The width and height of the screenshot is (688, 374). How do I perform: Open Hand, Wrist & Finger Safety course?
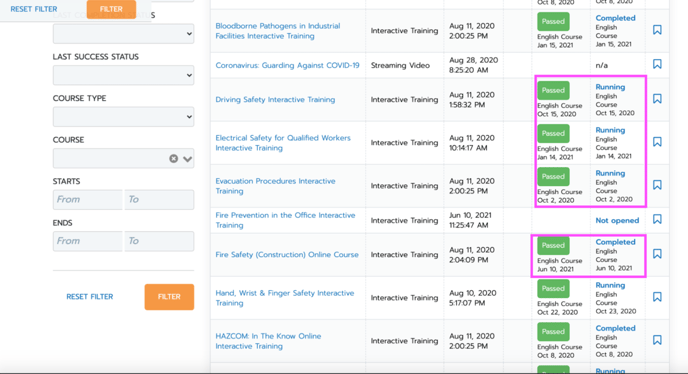285,298
